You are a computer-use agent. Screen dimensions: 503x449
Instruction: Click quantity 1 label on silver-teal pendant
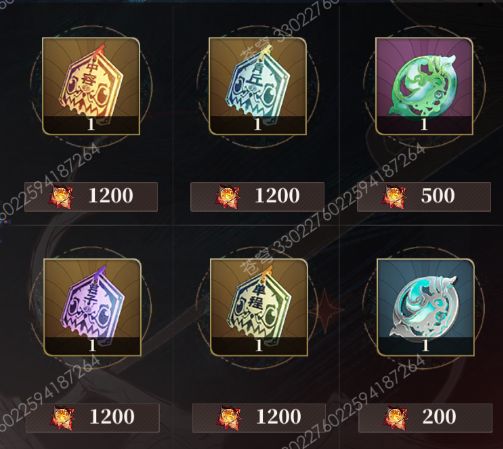425,346
